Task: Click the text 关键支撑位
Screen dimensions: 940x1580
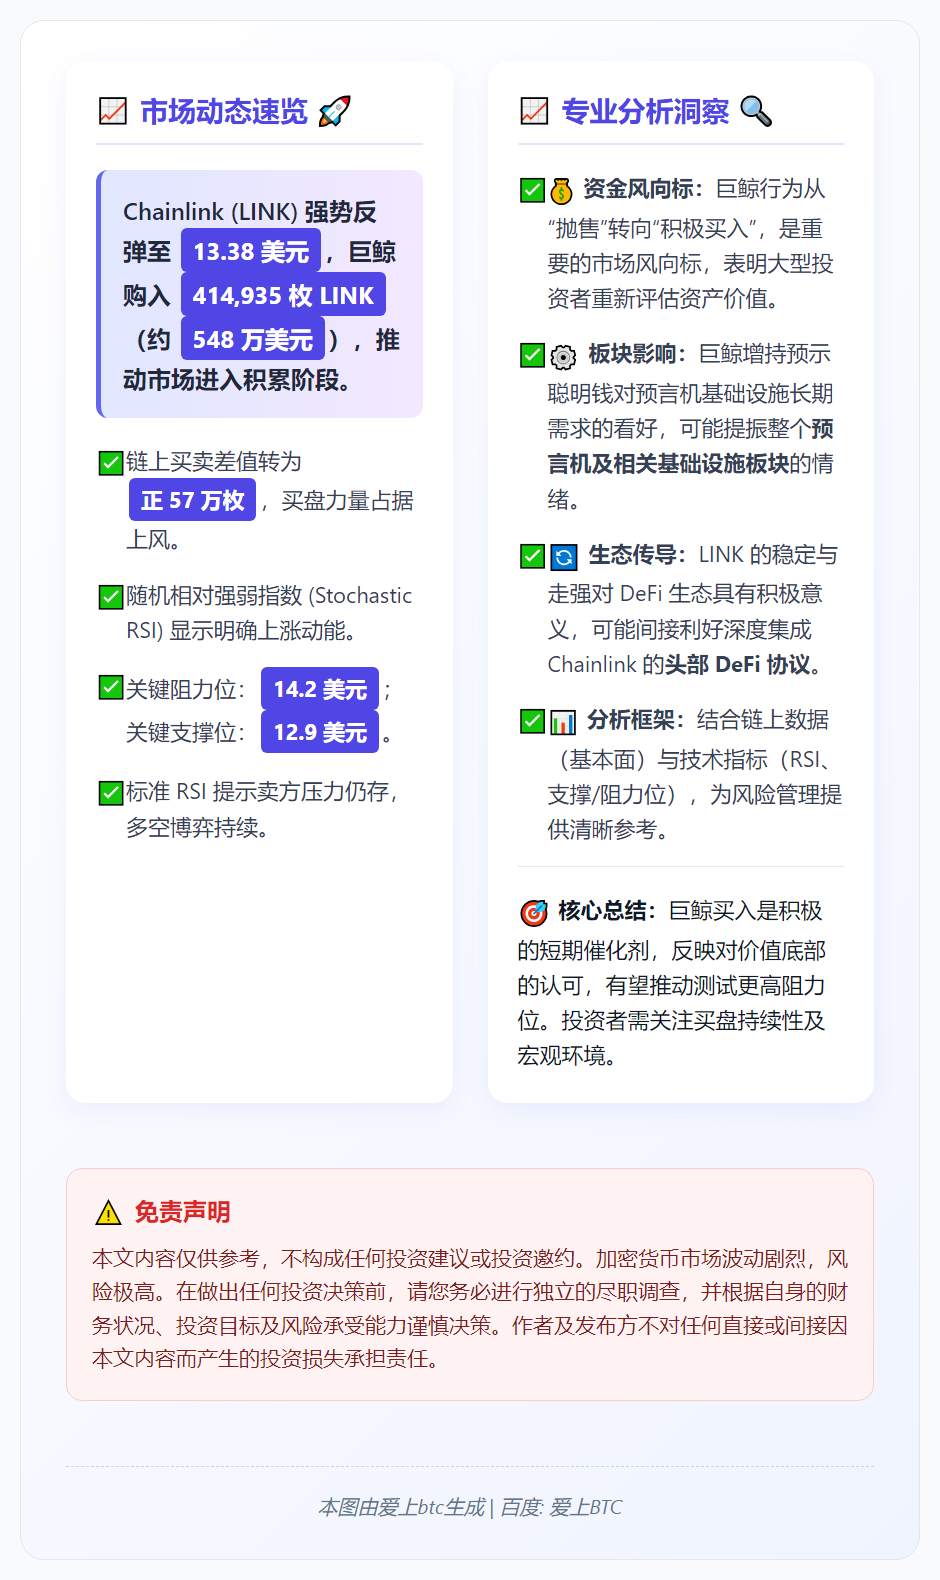Action: coord(181,733)
